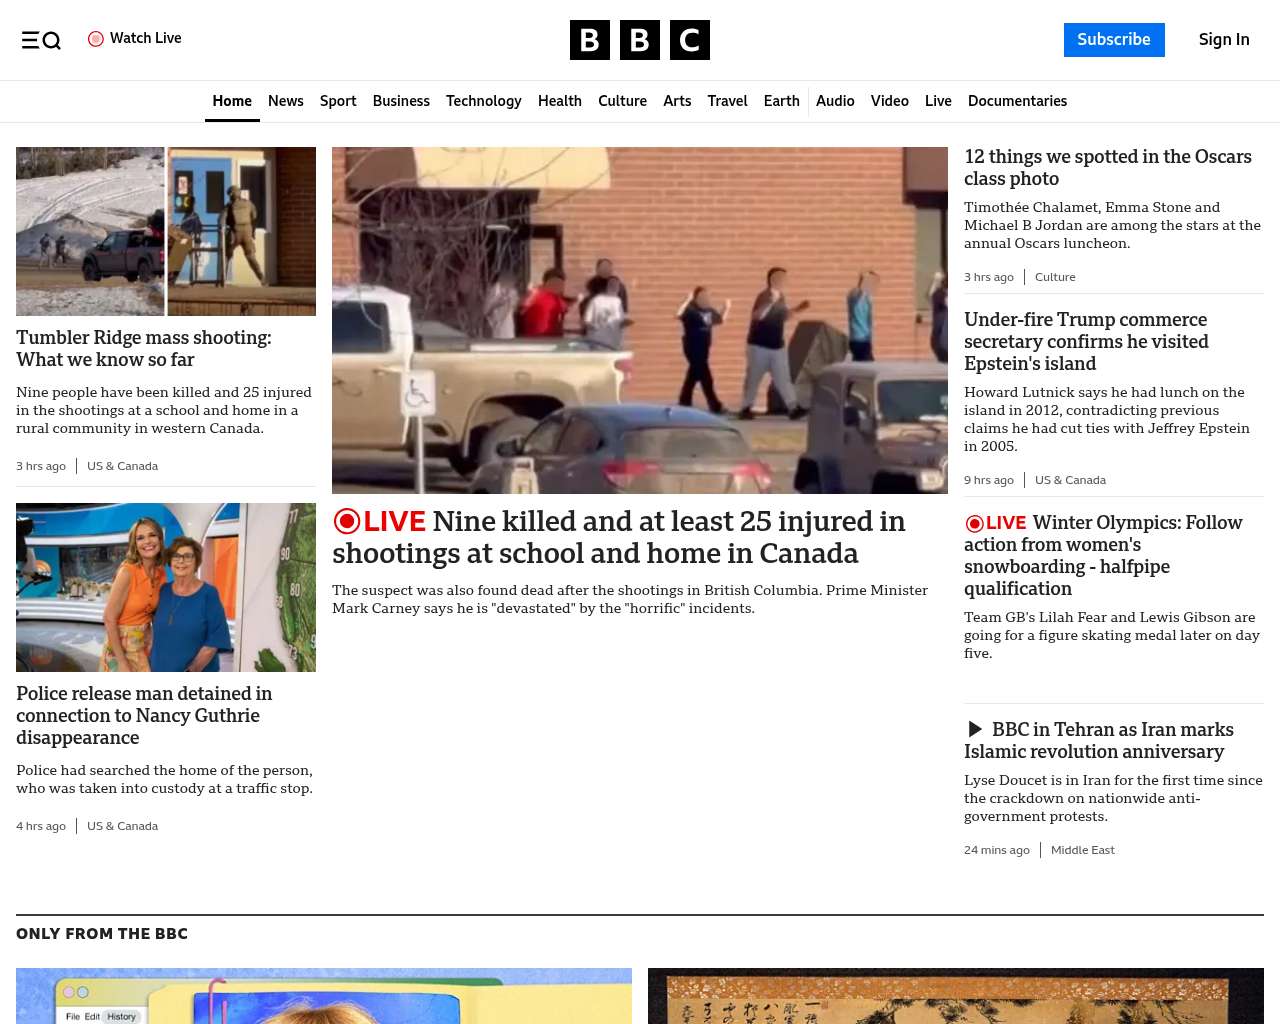Follow the Winter Olympics snowboarding live coverage

[1103, 556]
